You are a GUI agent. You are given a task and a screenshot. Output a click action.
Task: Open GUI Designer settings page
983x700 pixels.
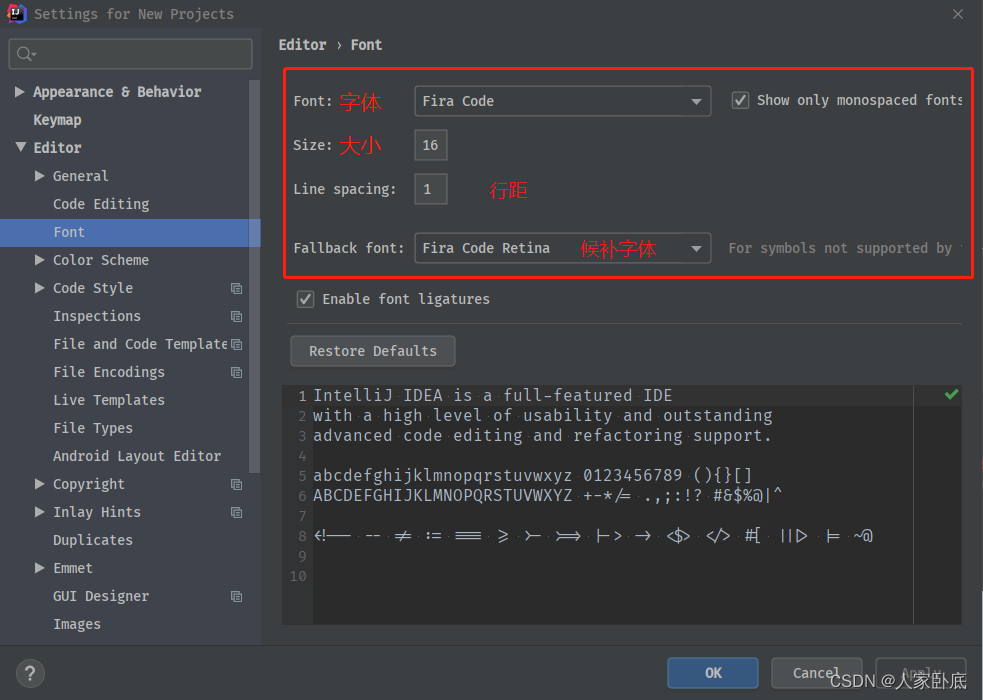pyautogui.click(x=101, y=596)
